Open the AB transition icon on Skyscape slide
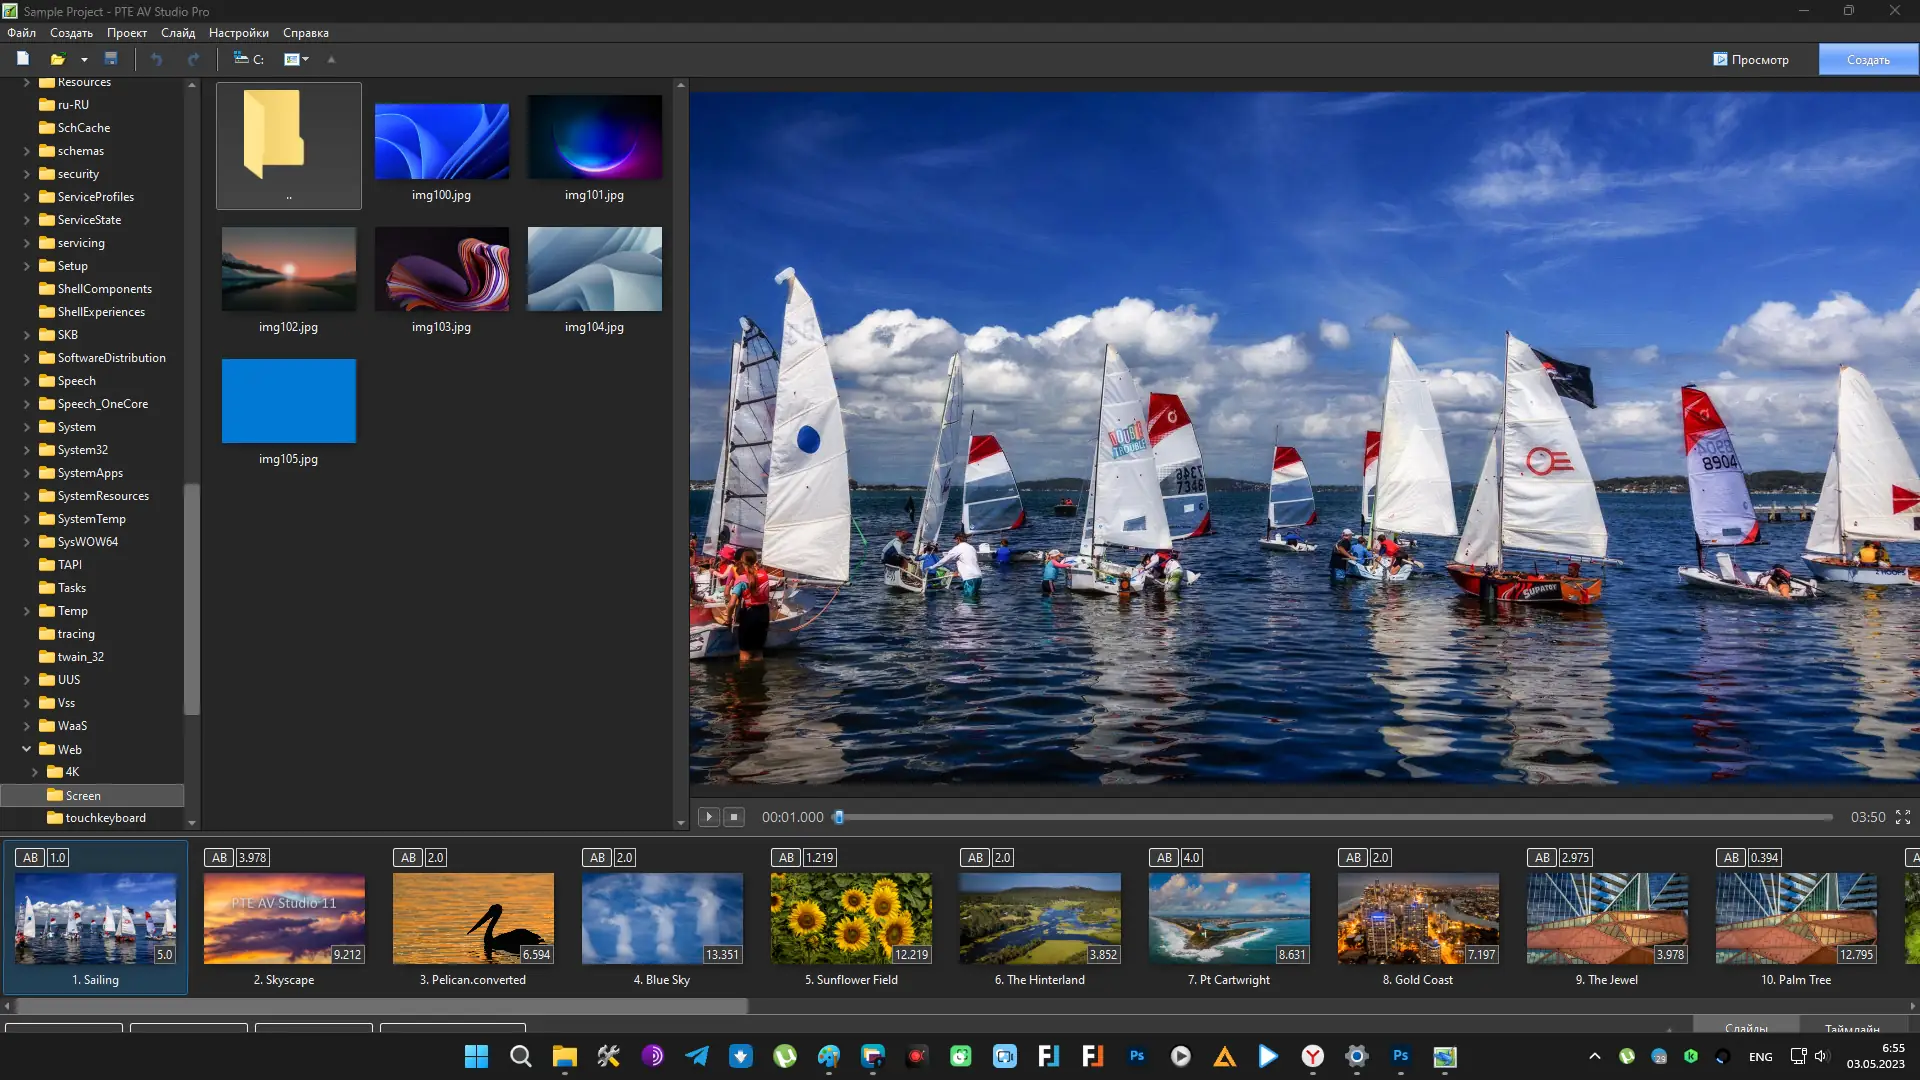The height and width of the screenshot is (1080, 1920). [220, 858]
